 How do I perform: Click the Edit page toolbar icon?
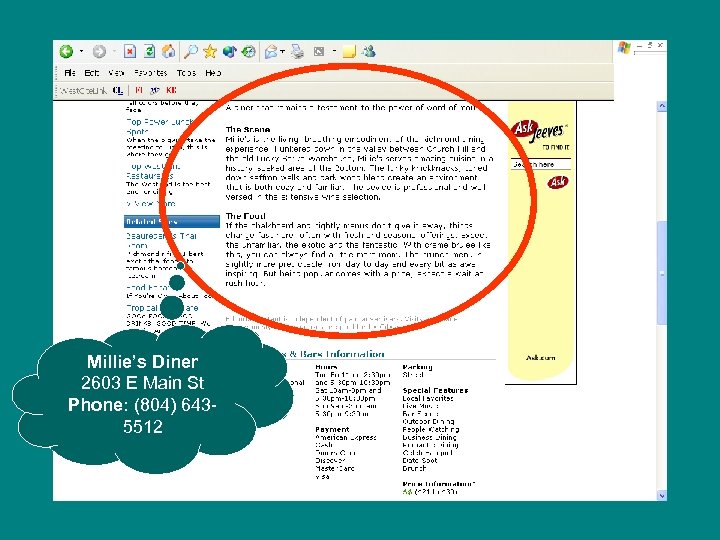(x=319, y=51)
